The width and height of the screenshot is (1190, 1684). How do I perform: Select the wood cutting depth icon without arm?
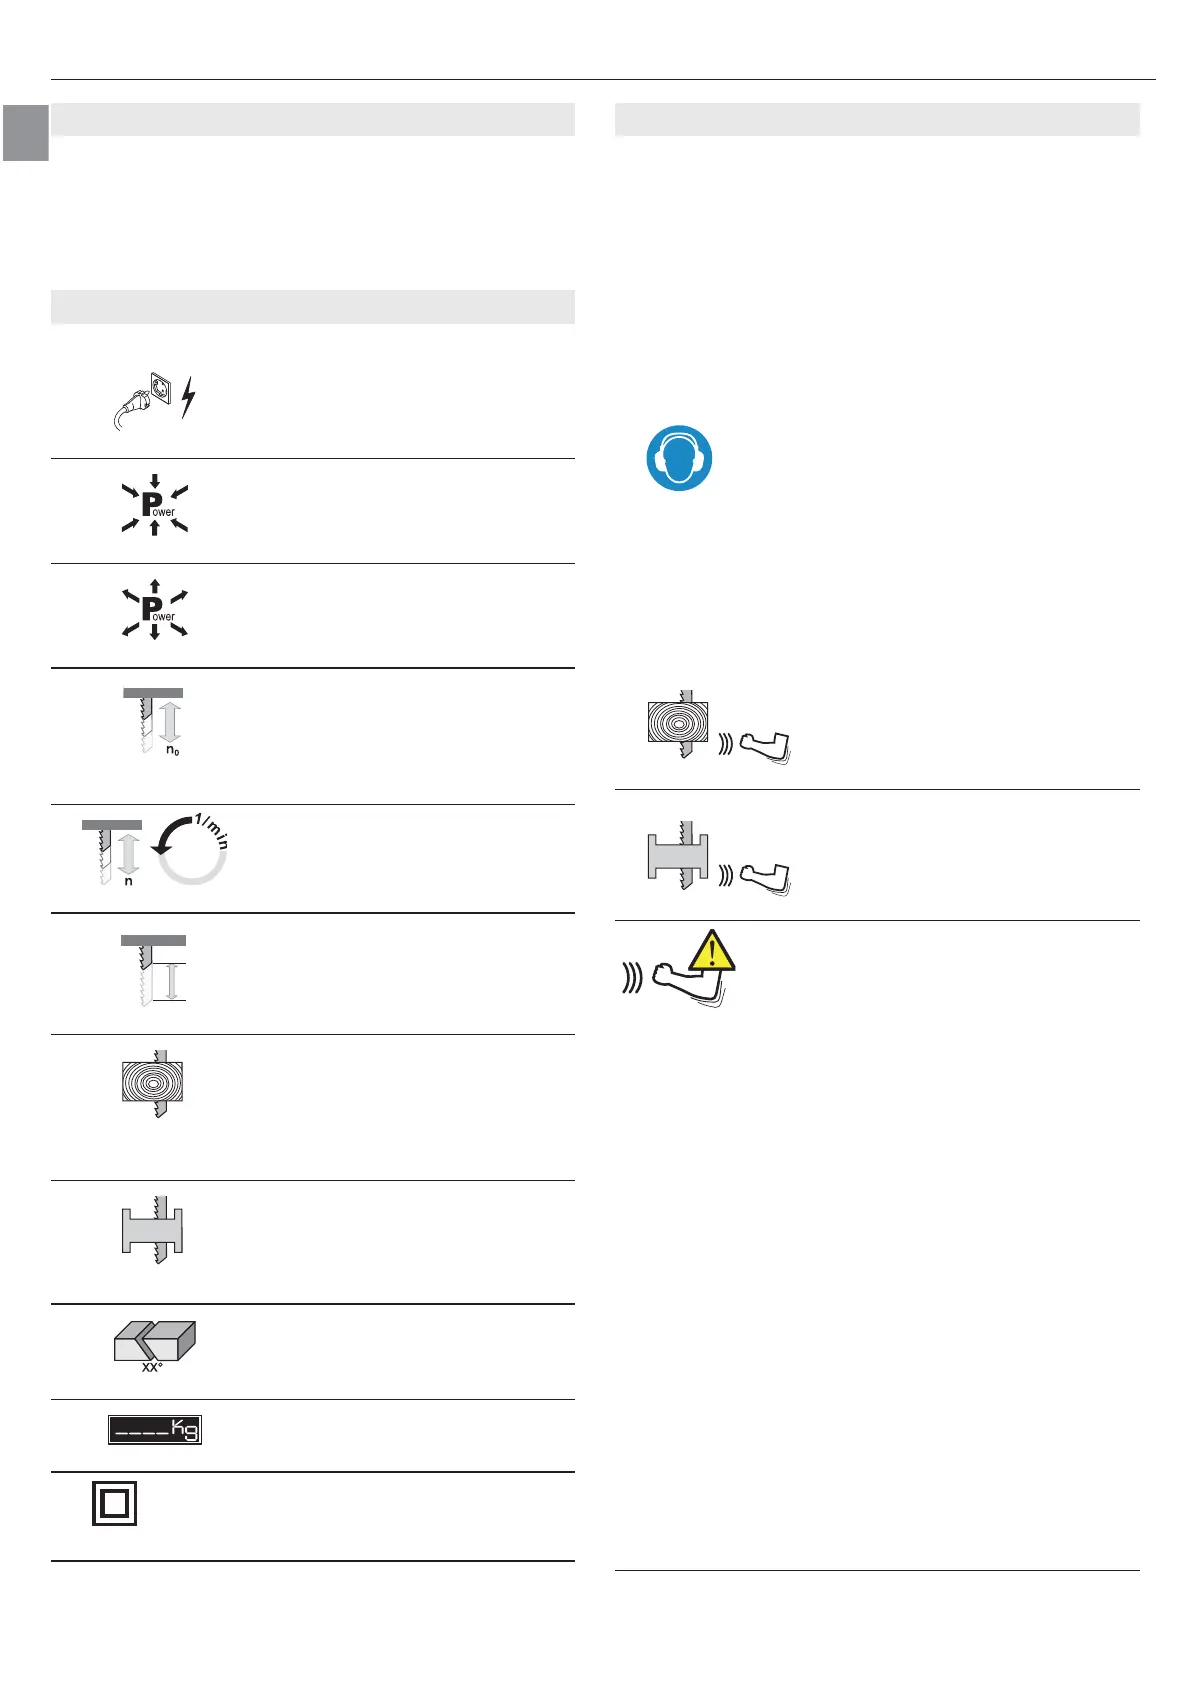click(153, 1083)
